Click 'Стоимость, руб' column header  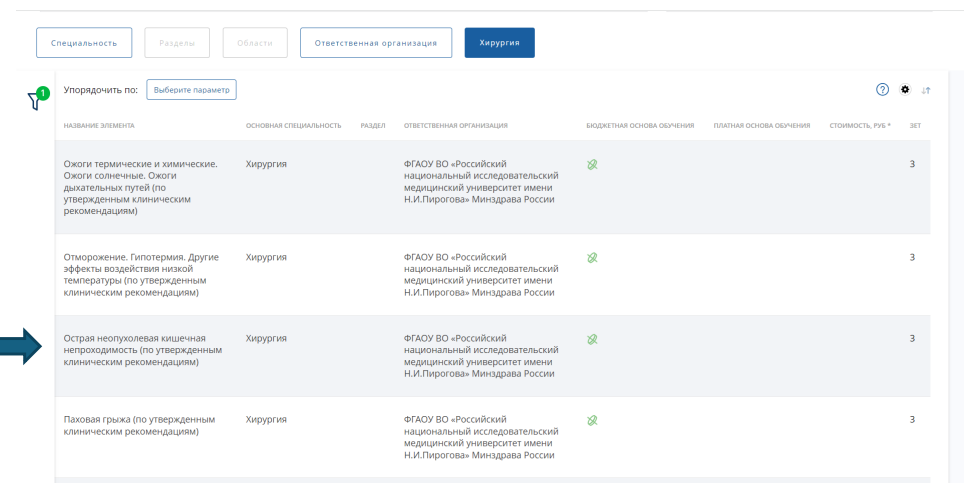[859, 125]
